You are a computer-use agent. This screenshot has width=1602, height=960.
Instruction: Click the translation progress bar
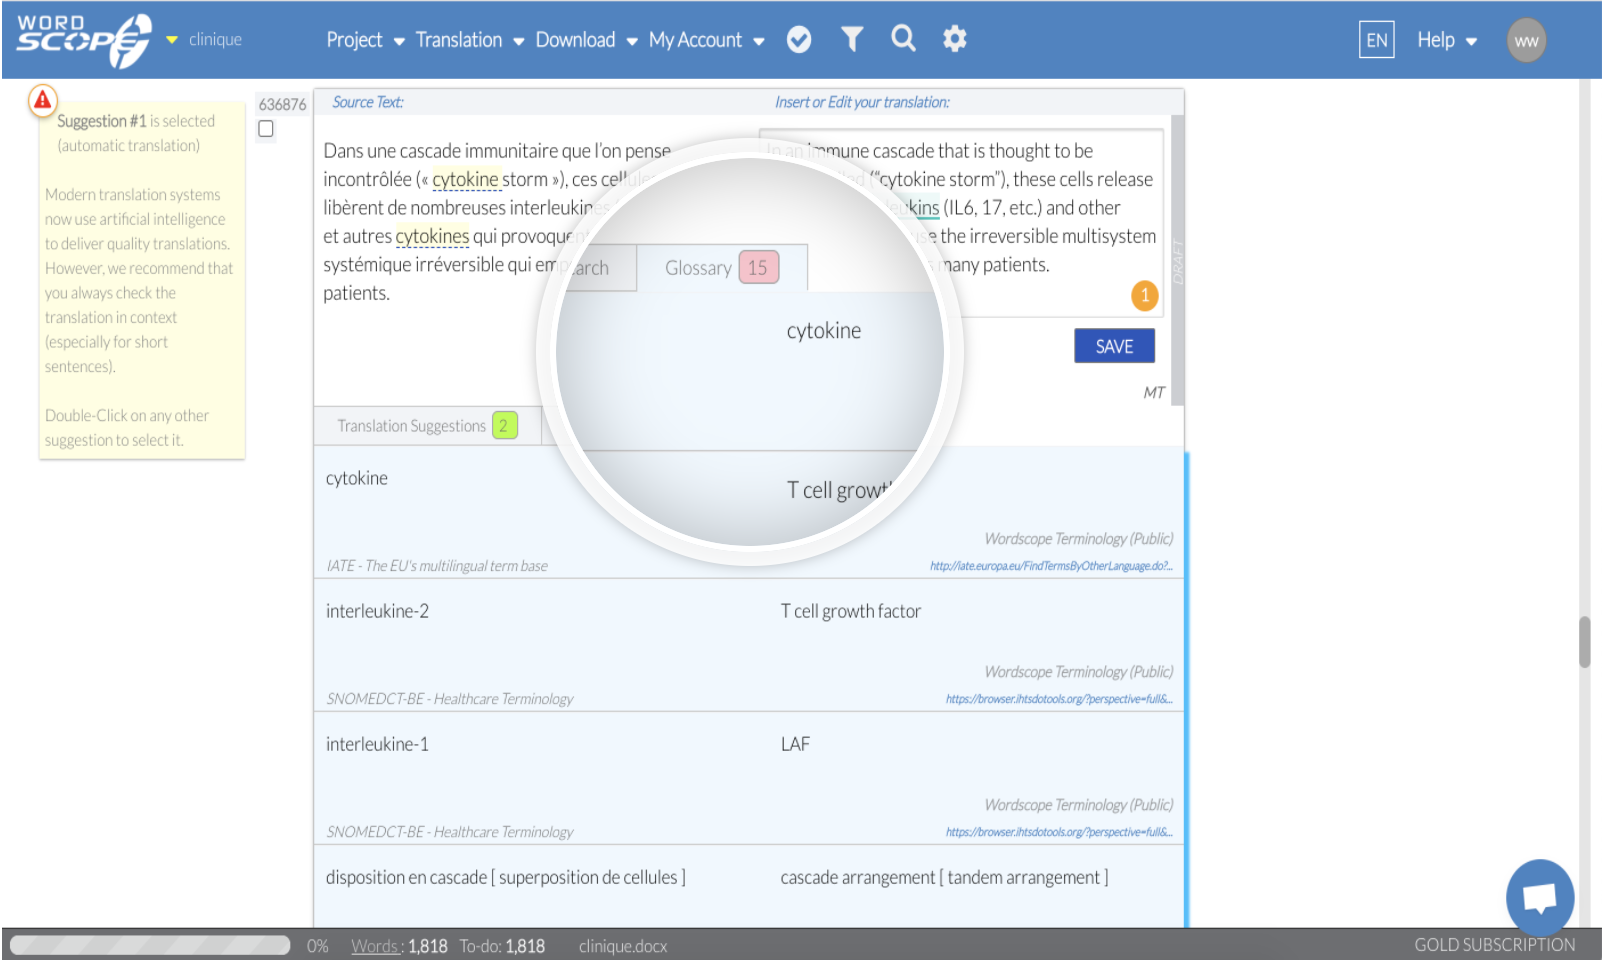click(150, 944)
